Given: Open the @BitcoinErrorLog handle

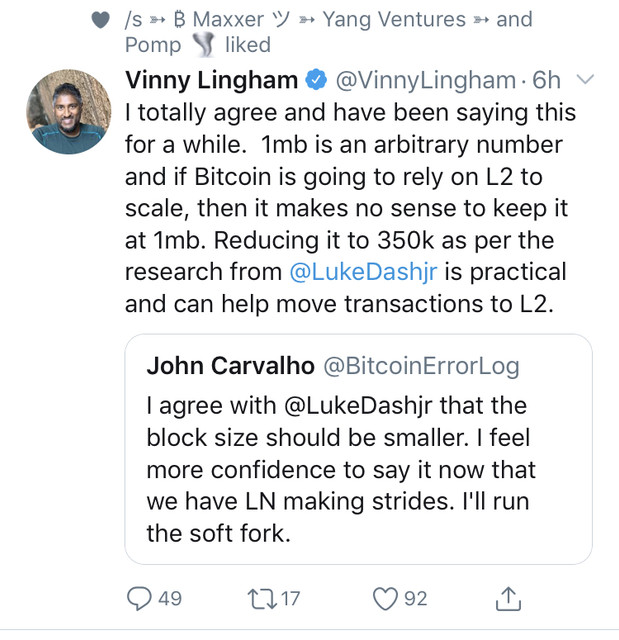Looking at the screenshot, I should pyautogui.click(x=422, y=366).
